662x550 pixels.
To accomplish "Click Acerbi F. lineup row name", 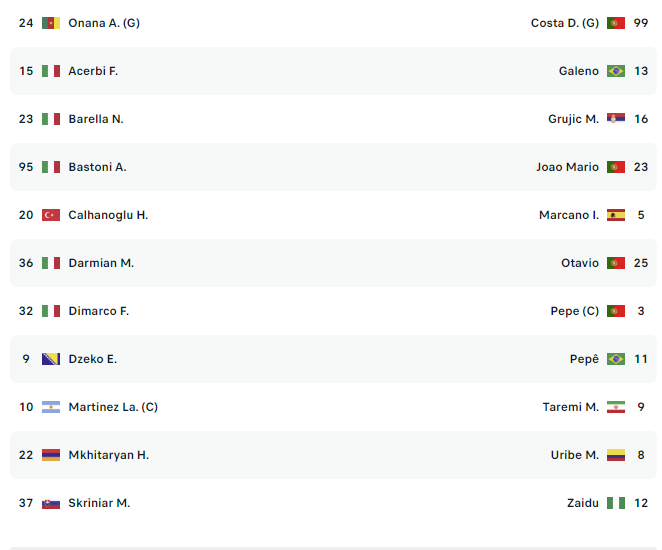I will tap(93, 71).
